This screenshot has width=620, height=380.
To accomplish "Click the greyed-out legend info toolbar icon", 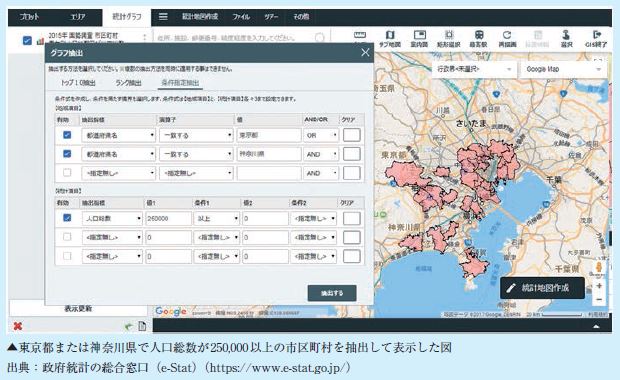I will click(537, 39).
